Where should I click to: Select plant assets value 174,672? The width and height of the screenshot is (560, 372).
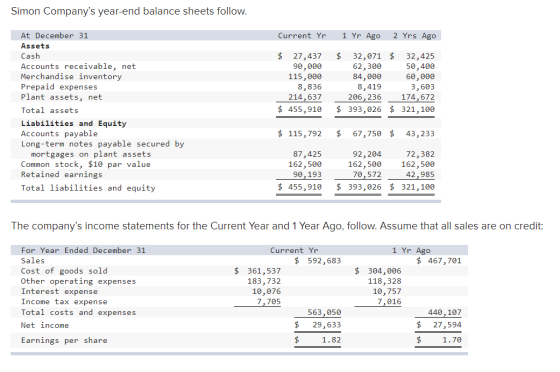coord(418,97)
